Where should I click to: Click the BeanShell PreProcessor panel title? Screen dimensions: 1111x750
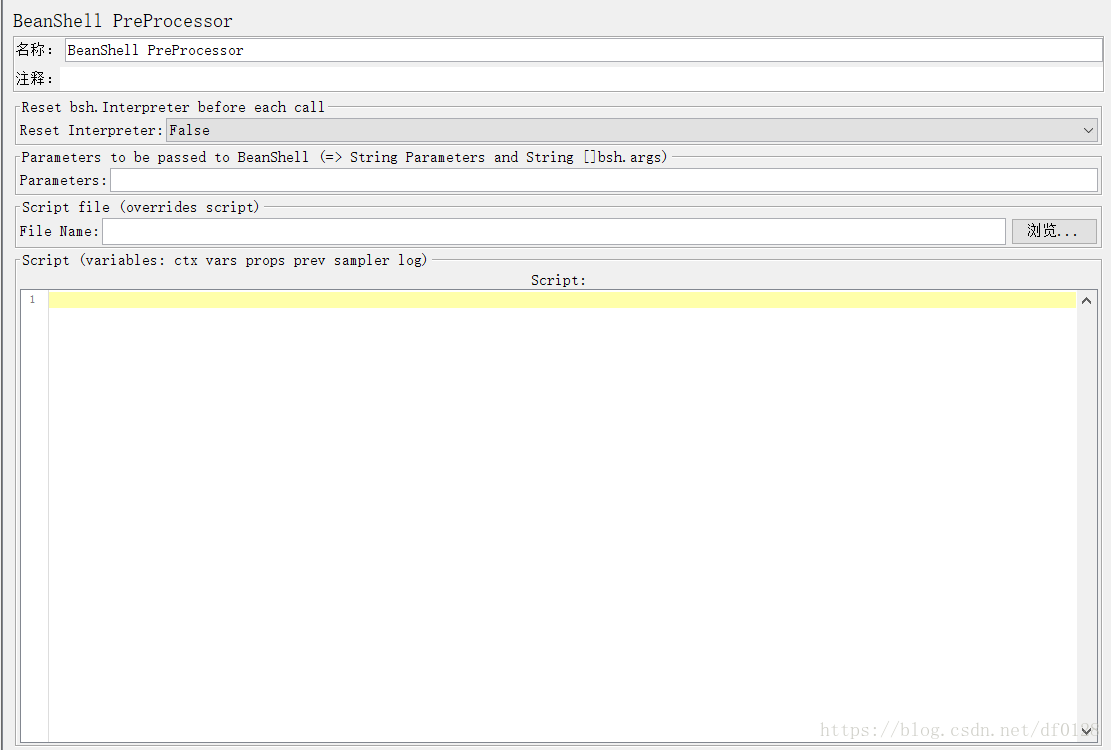123,21
